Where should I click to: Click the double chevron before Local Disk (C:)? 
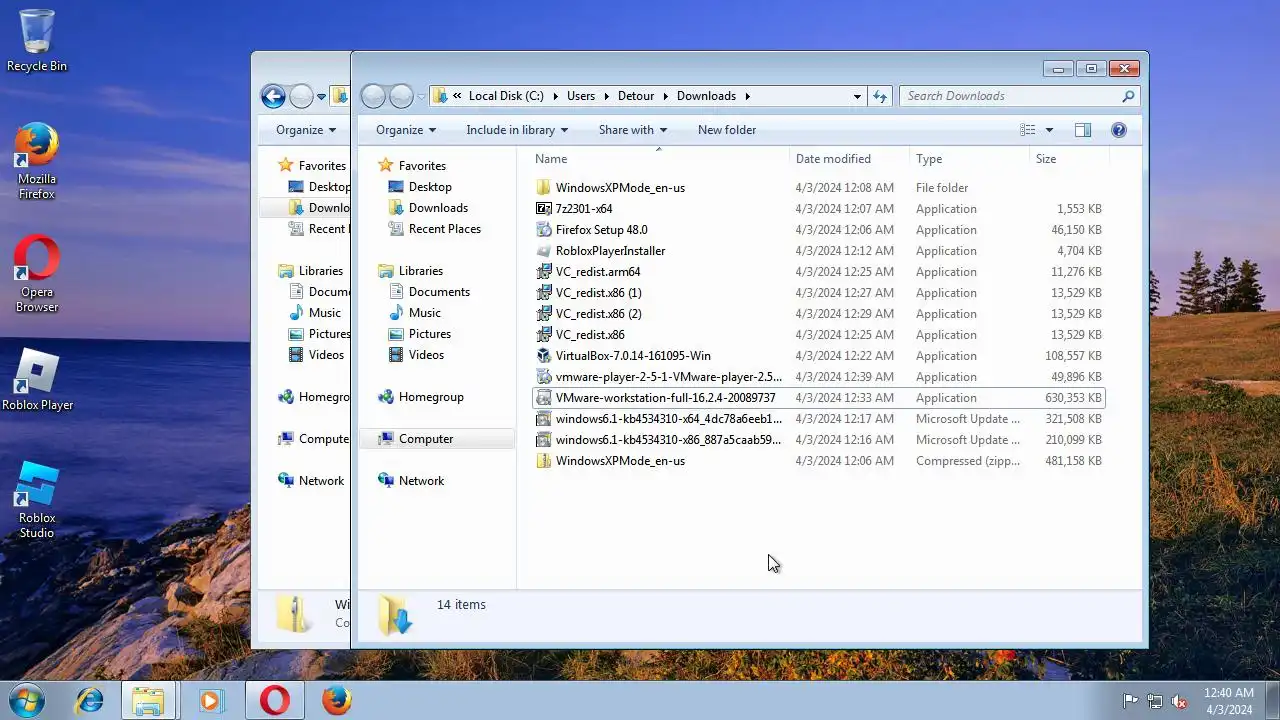point(457,96)
